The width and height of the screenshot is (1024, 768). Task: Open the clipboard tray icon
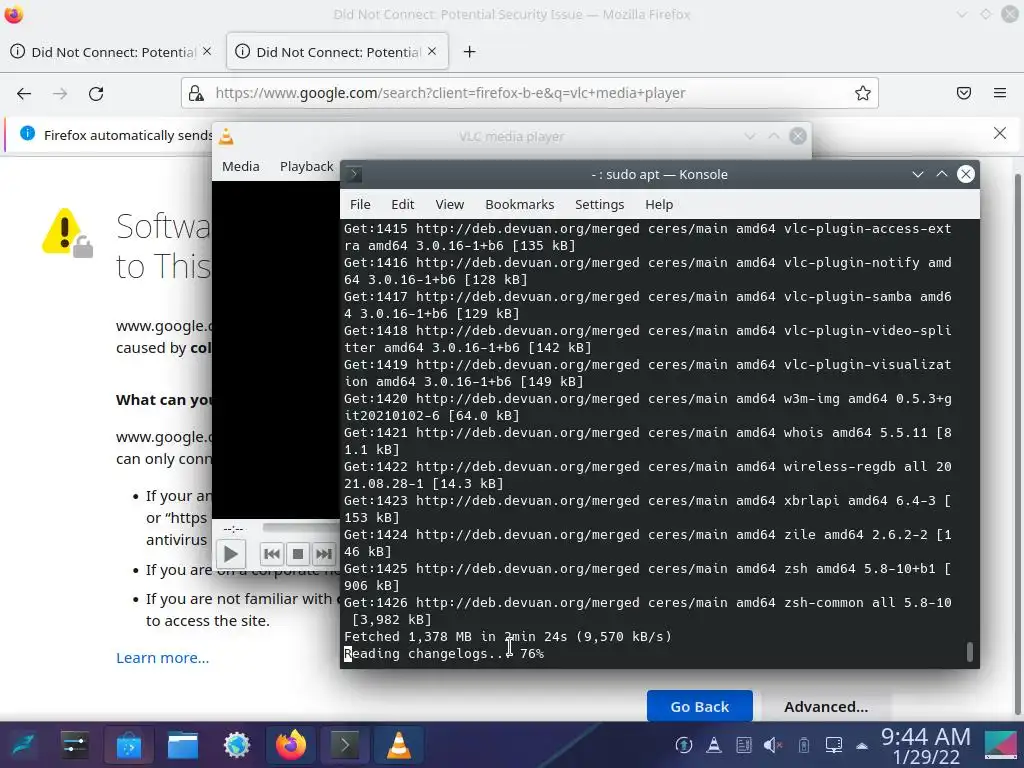pos(744,745)
